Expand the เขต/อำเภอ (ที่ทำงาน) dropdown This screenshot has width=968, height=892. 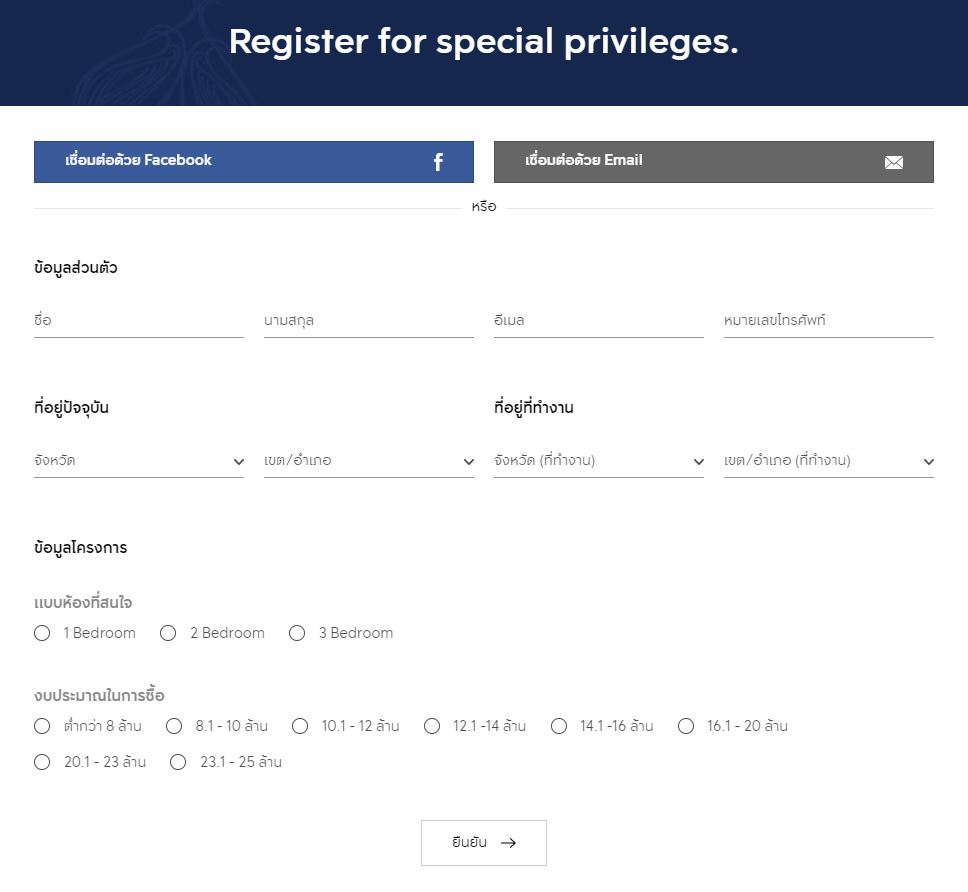pos(828,461)
